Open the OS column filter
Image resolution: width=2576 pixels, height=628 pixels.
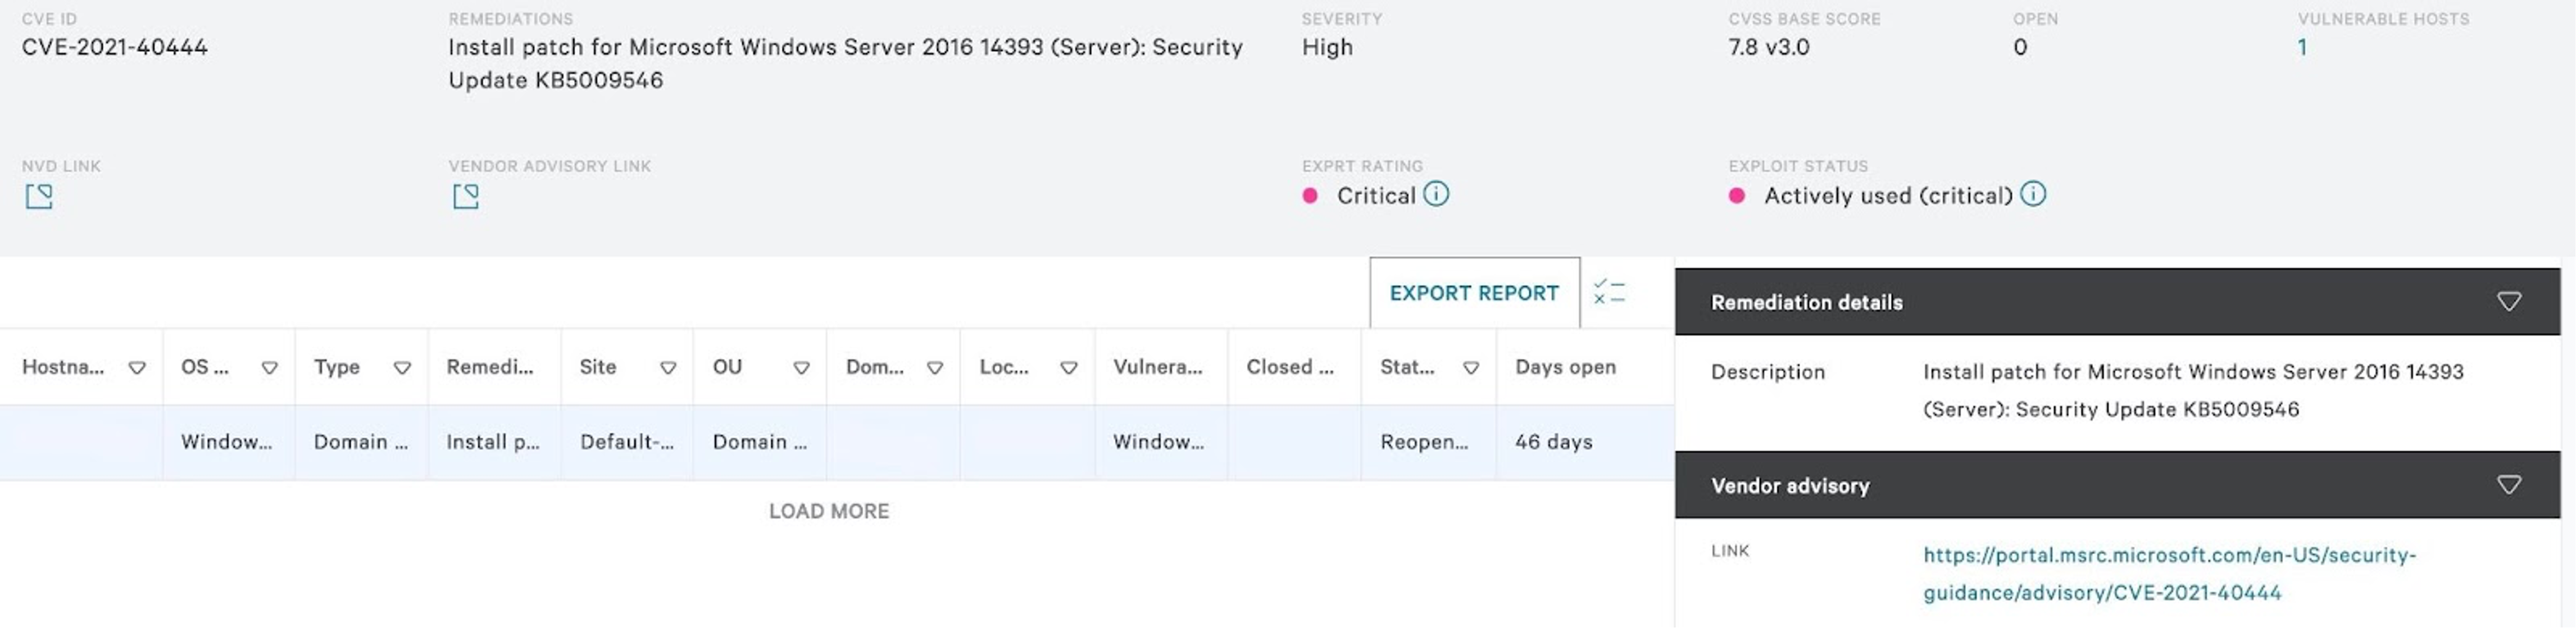point(270,368)
